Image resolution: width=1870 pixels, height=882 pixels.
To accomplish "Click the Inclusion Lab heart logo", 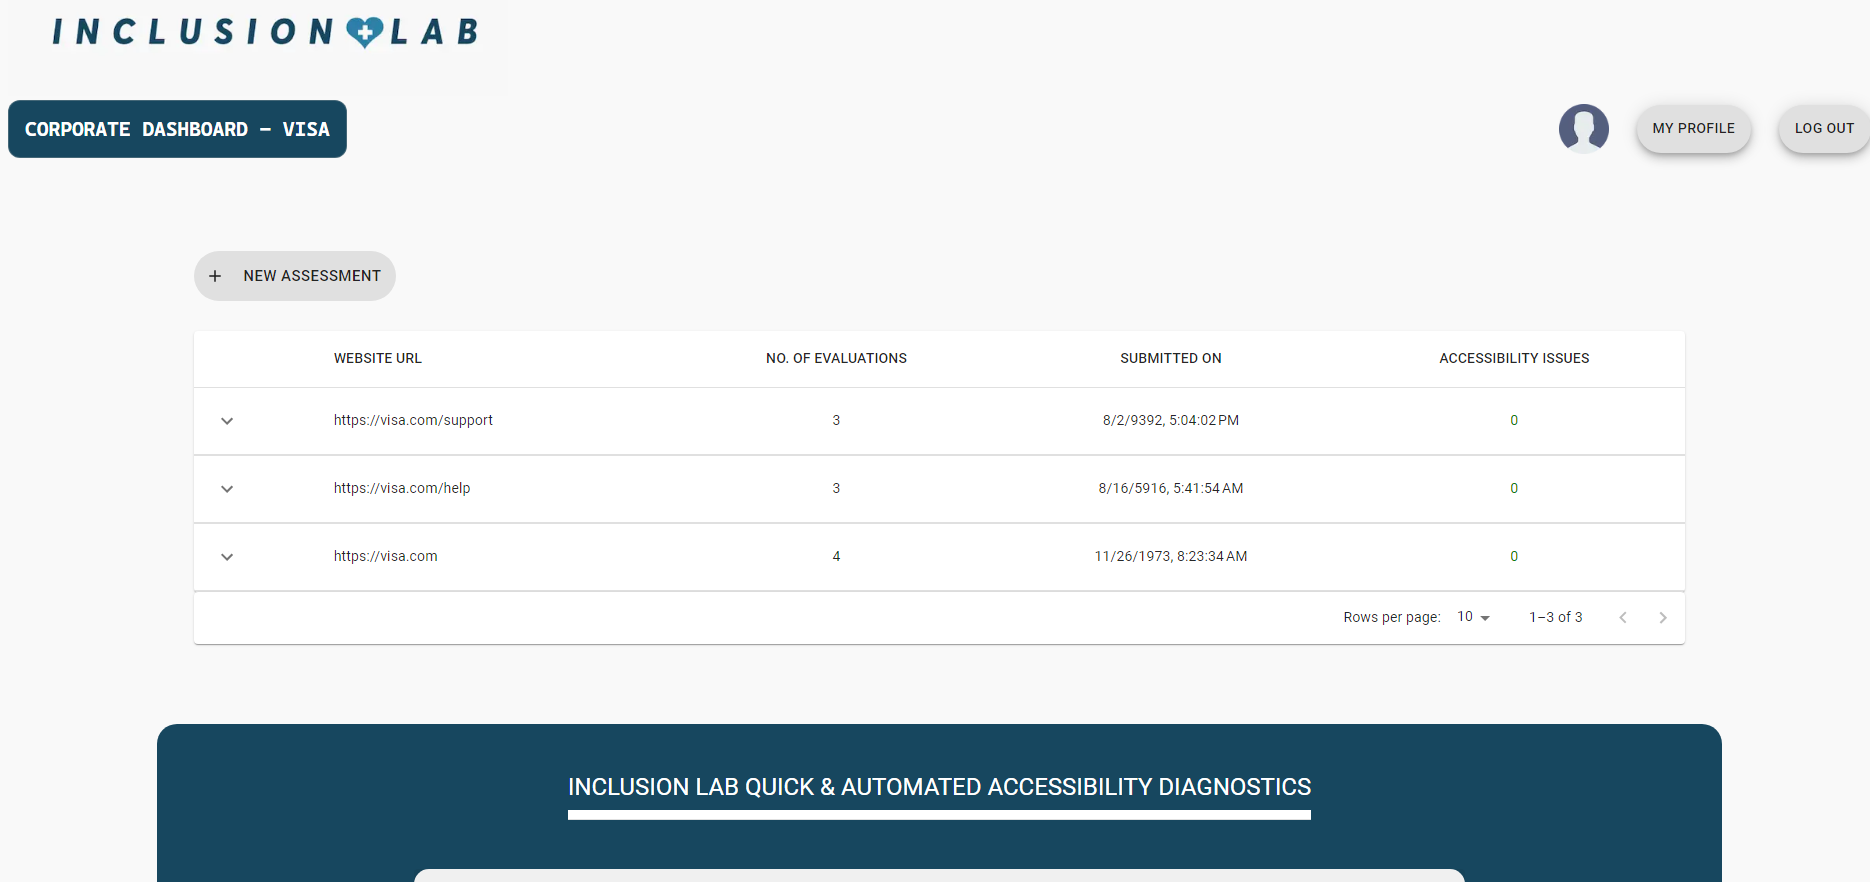I will point(365,32).
